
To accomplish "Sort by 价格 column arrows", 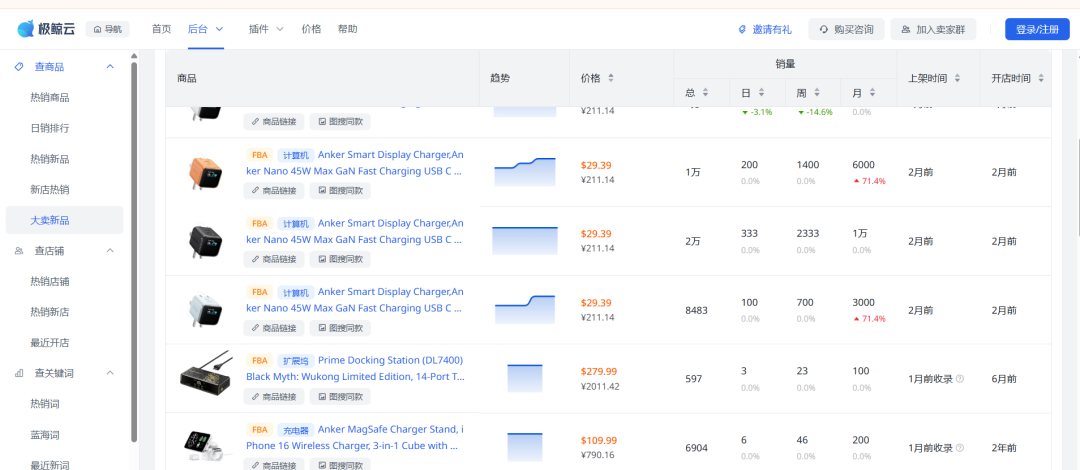I will [610, 79].
